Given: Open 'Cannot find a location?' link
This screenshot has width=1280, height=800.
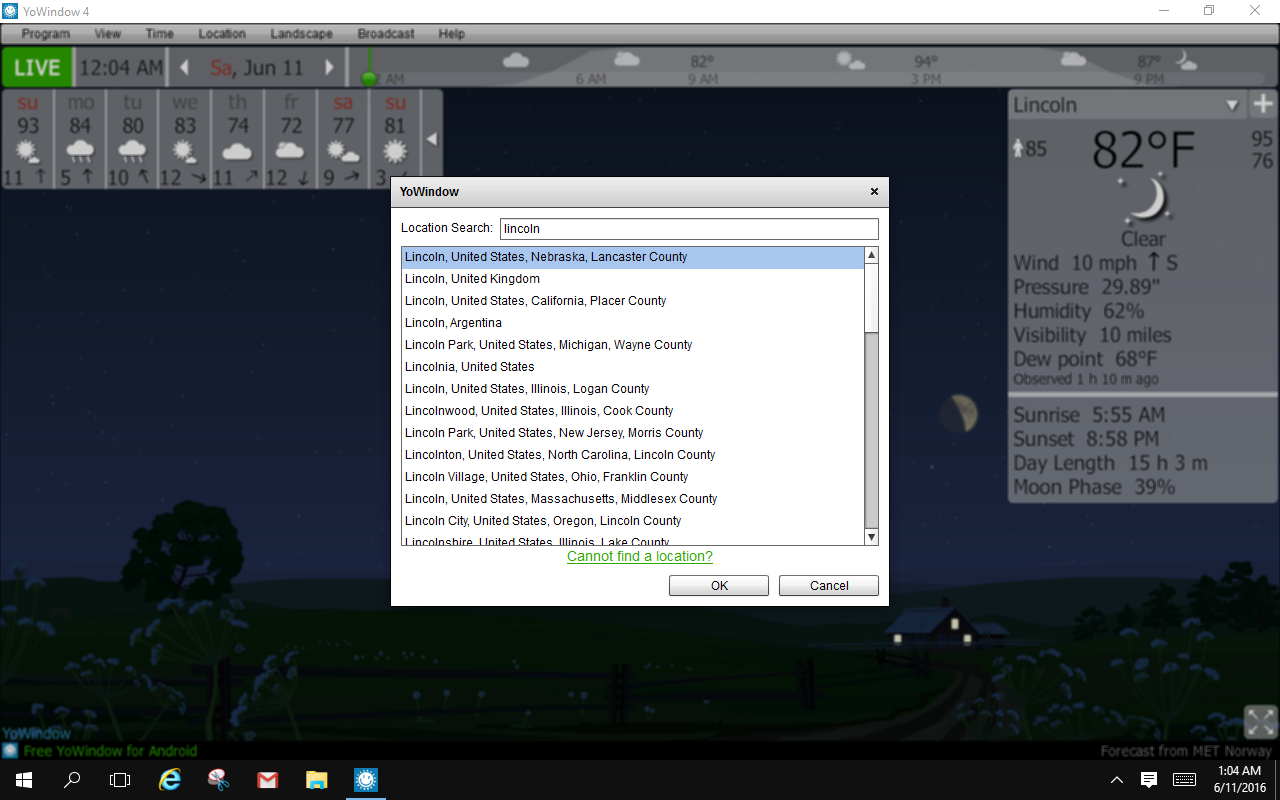Looking at the screenshot, I should 640,556.
